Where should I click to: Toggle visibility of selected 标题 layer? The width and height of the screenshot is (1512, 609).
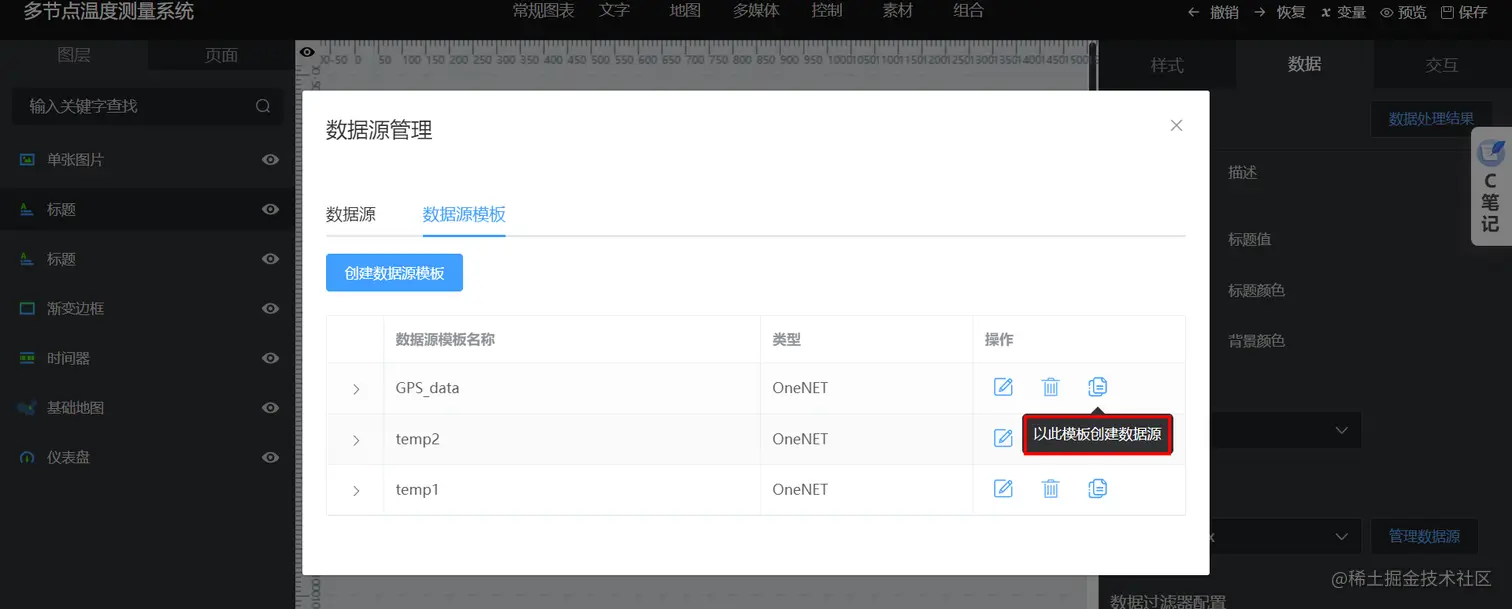(270, 209)
